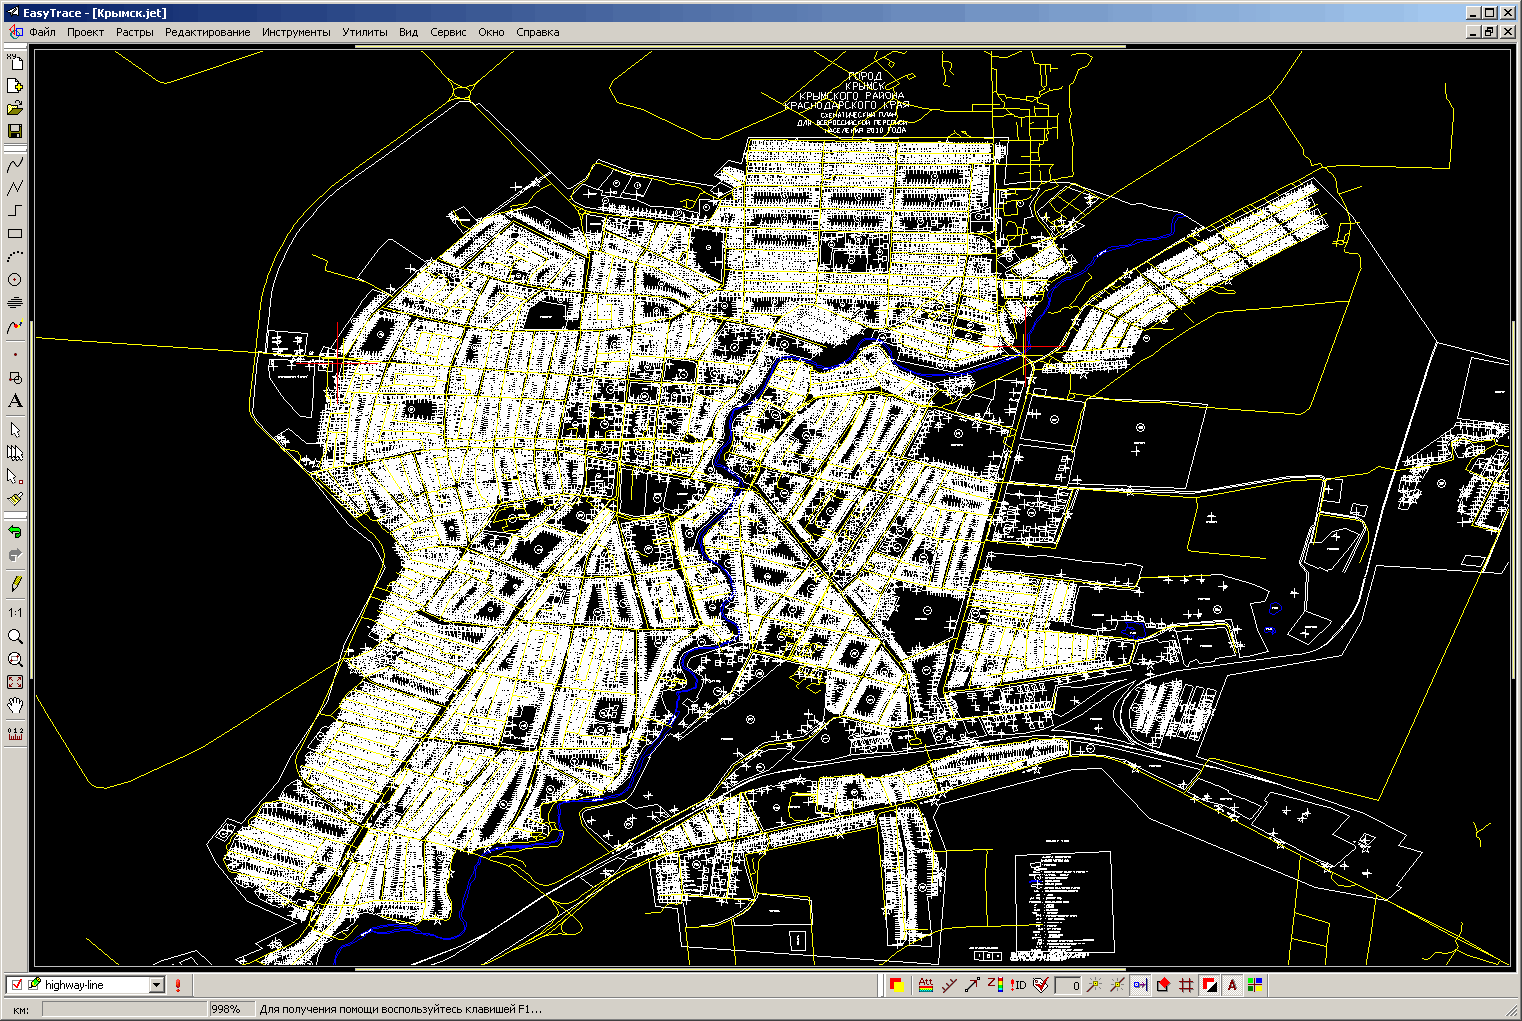The image size is (1522, 1021).
Task: Open the Инструменты menu
Action: [296, 32]
